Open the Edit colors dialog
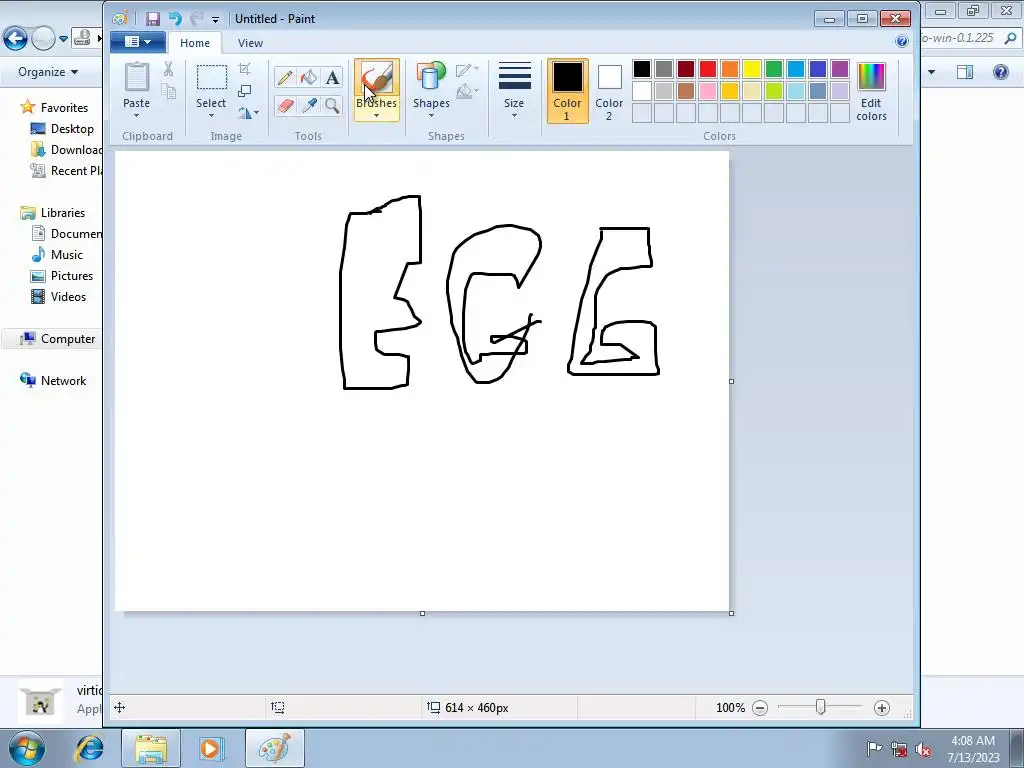This screenshot has width=1024, height=768. coord(871,91)
